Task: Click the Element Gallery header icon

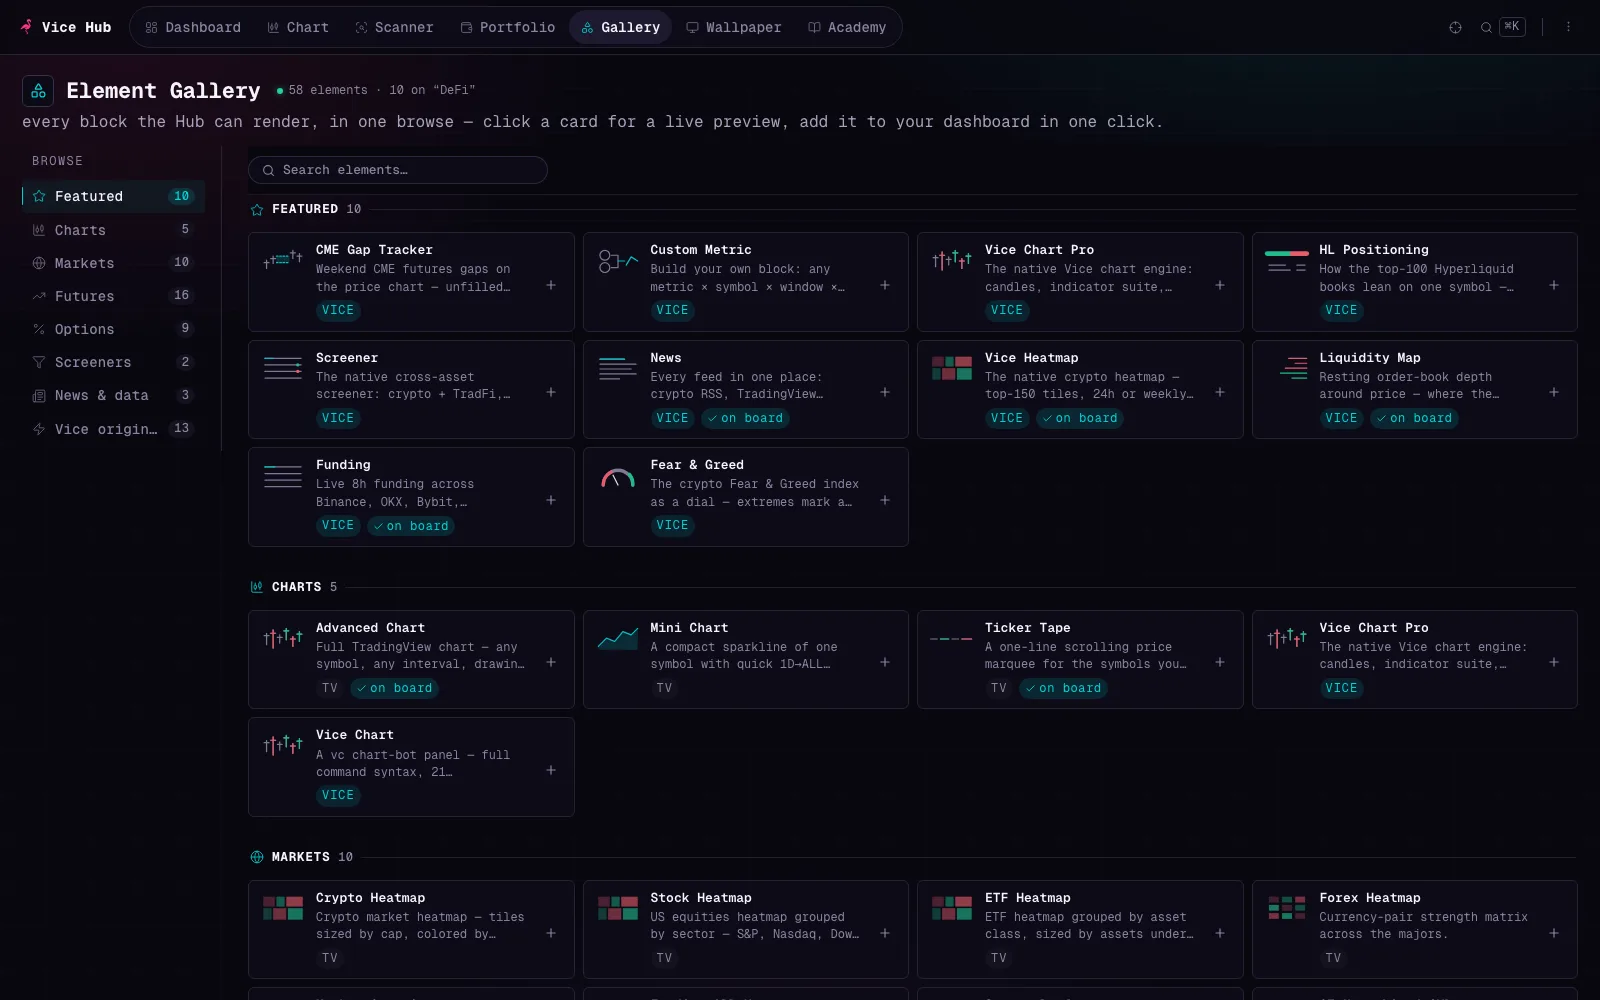Action: 38,91
